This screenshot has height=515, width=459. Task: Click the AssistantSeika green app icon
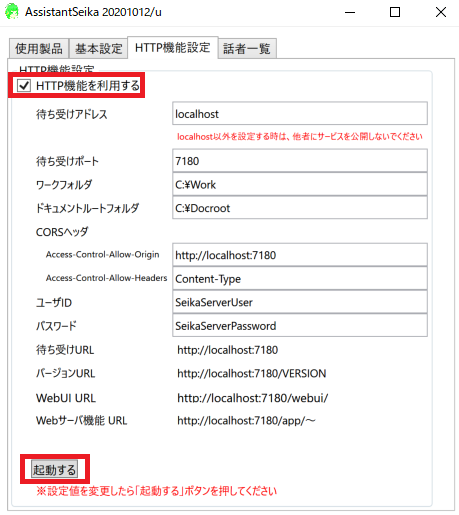12,11
